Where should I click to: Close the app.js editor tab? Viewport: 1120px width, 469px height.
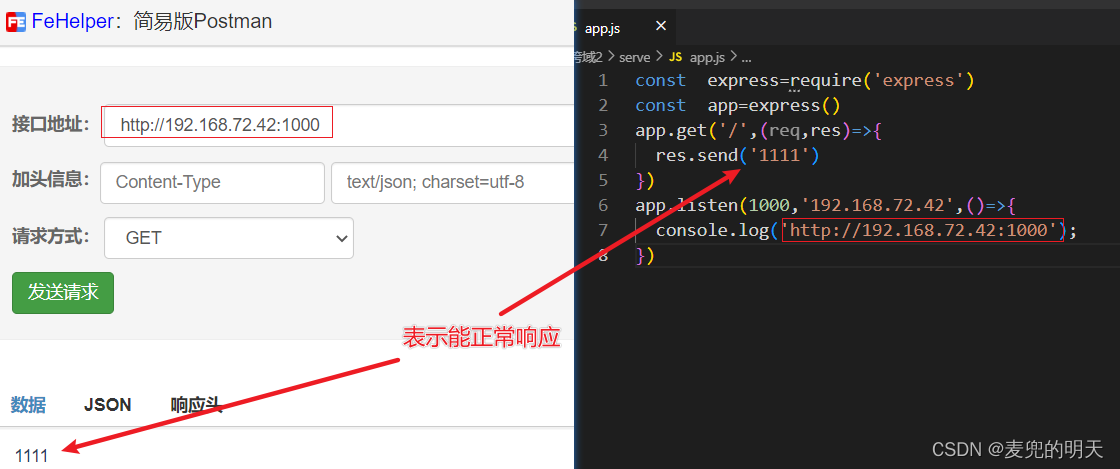661,26
